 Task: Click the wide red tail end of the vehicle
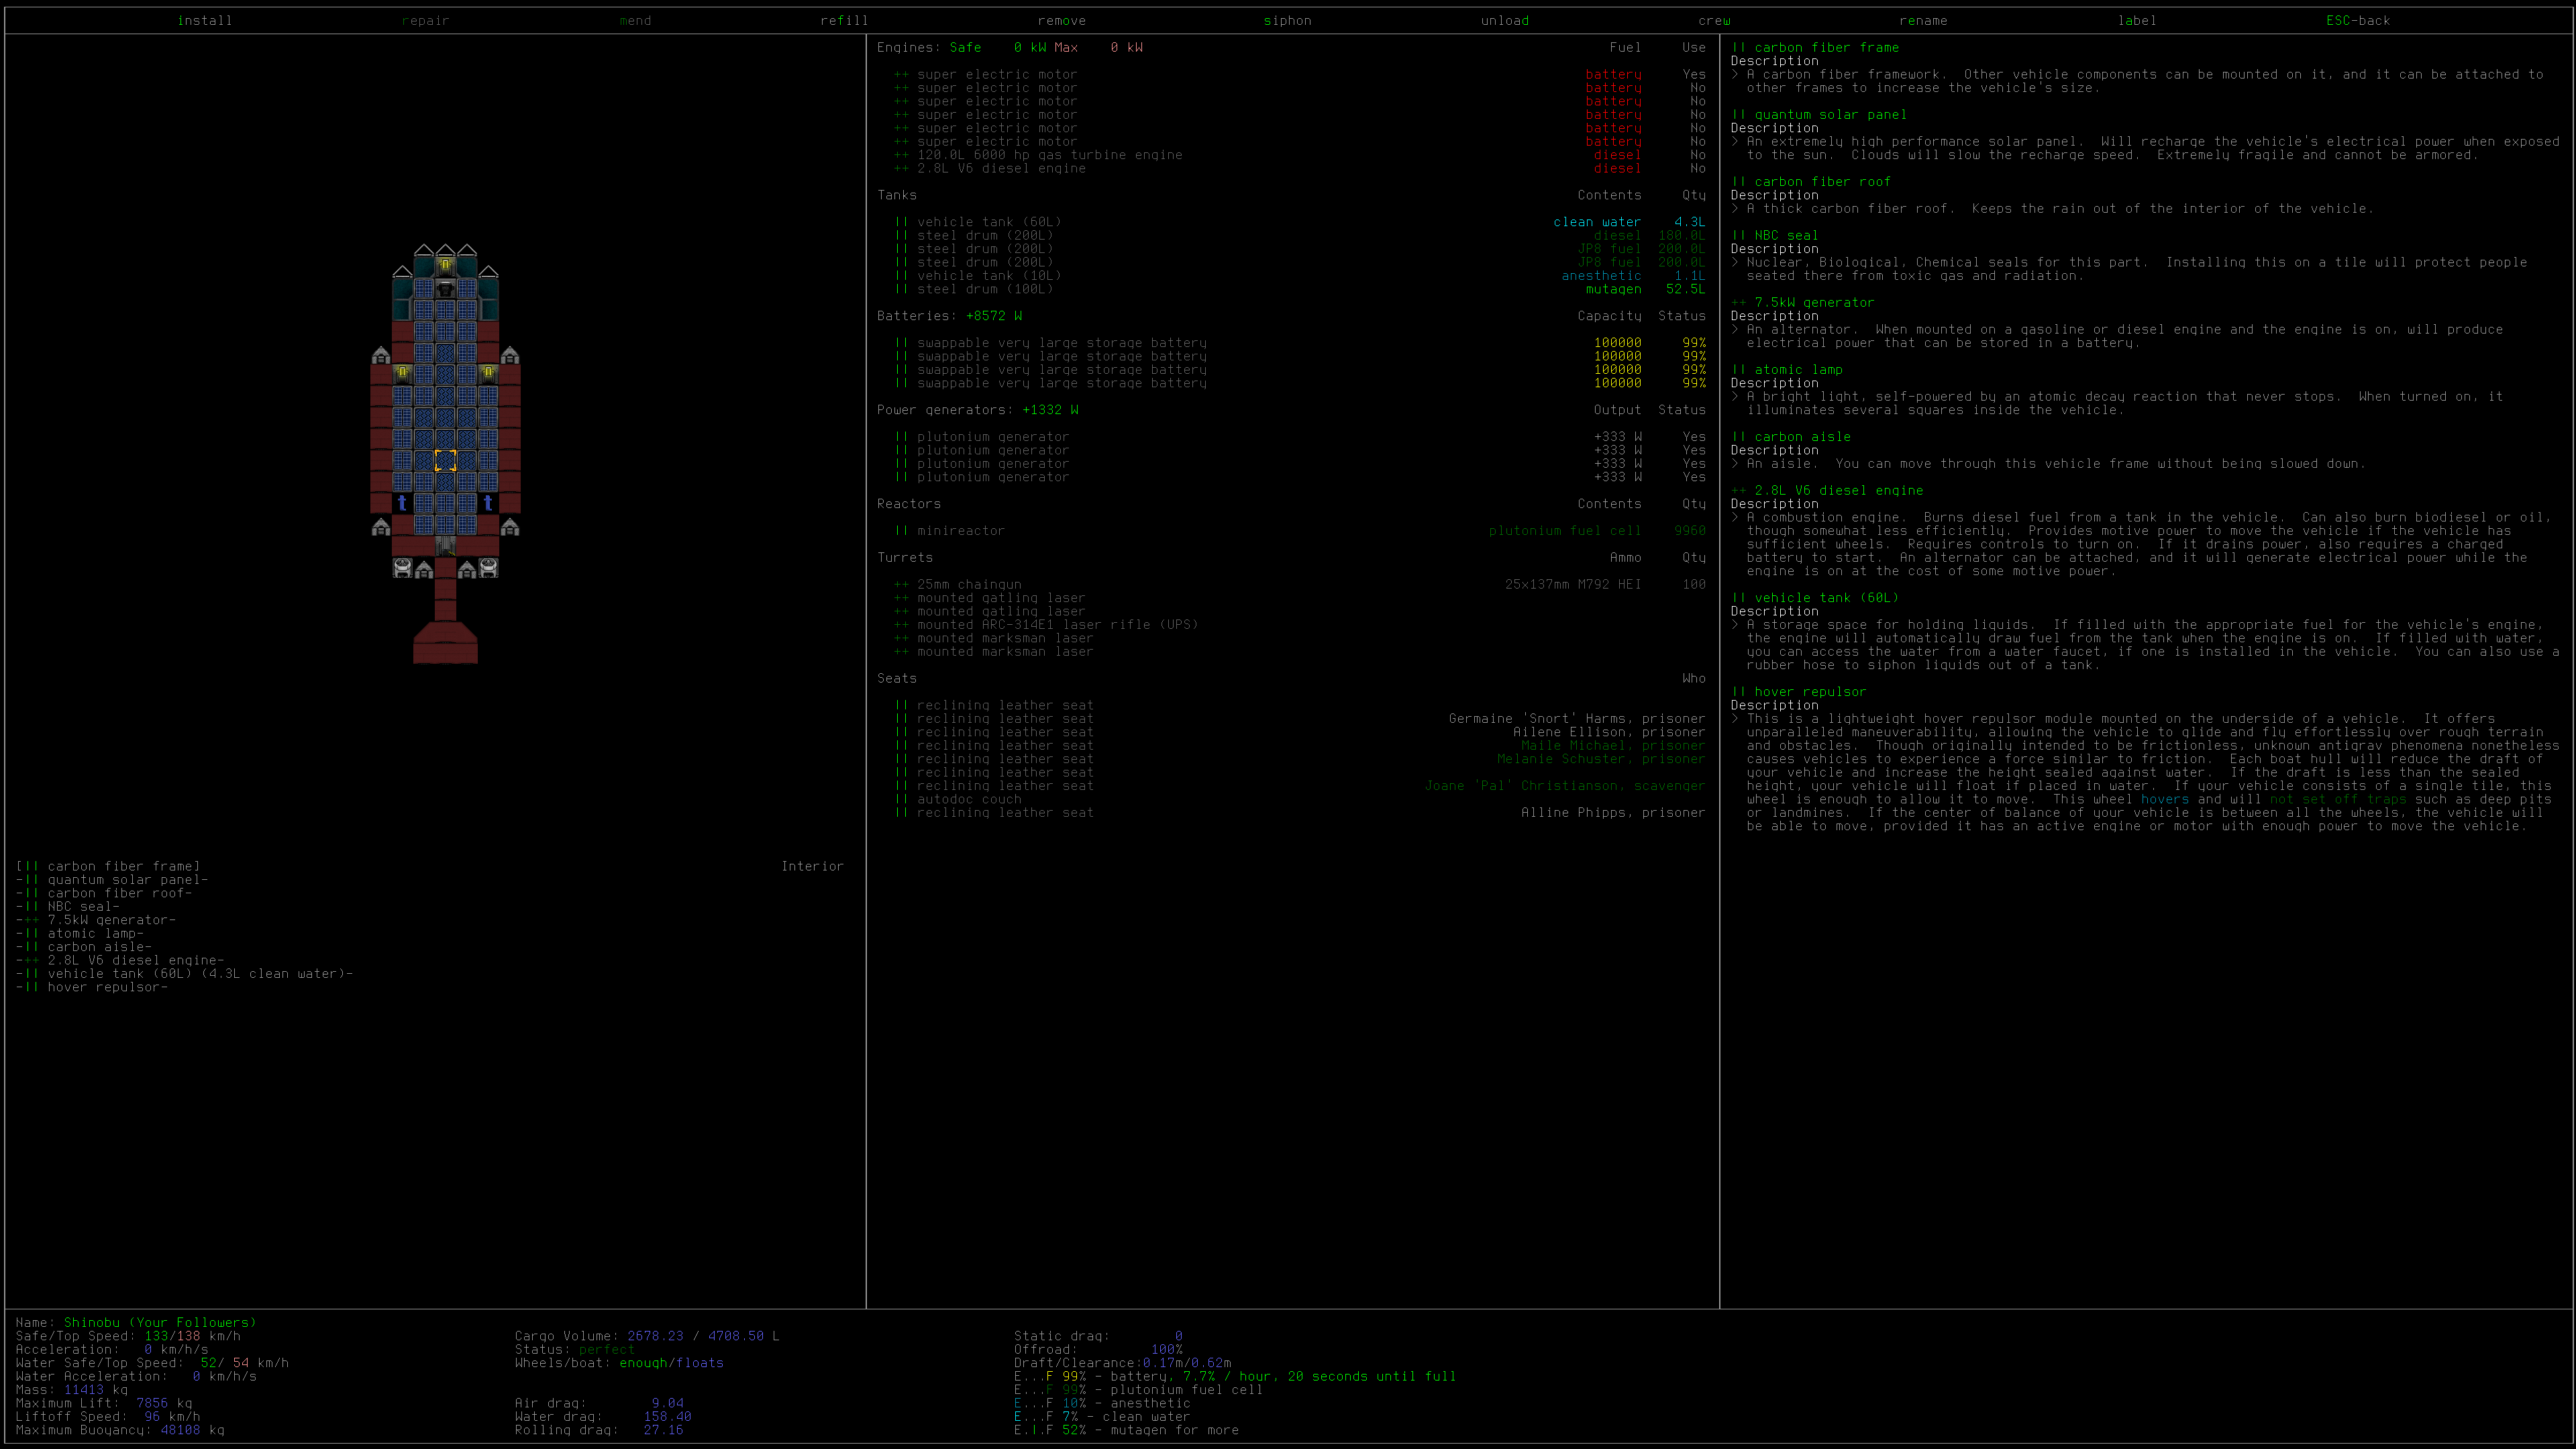click(445, 643)
